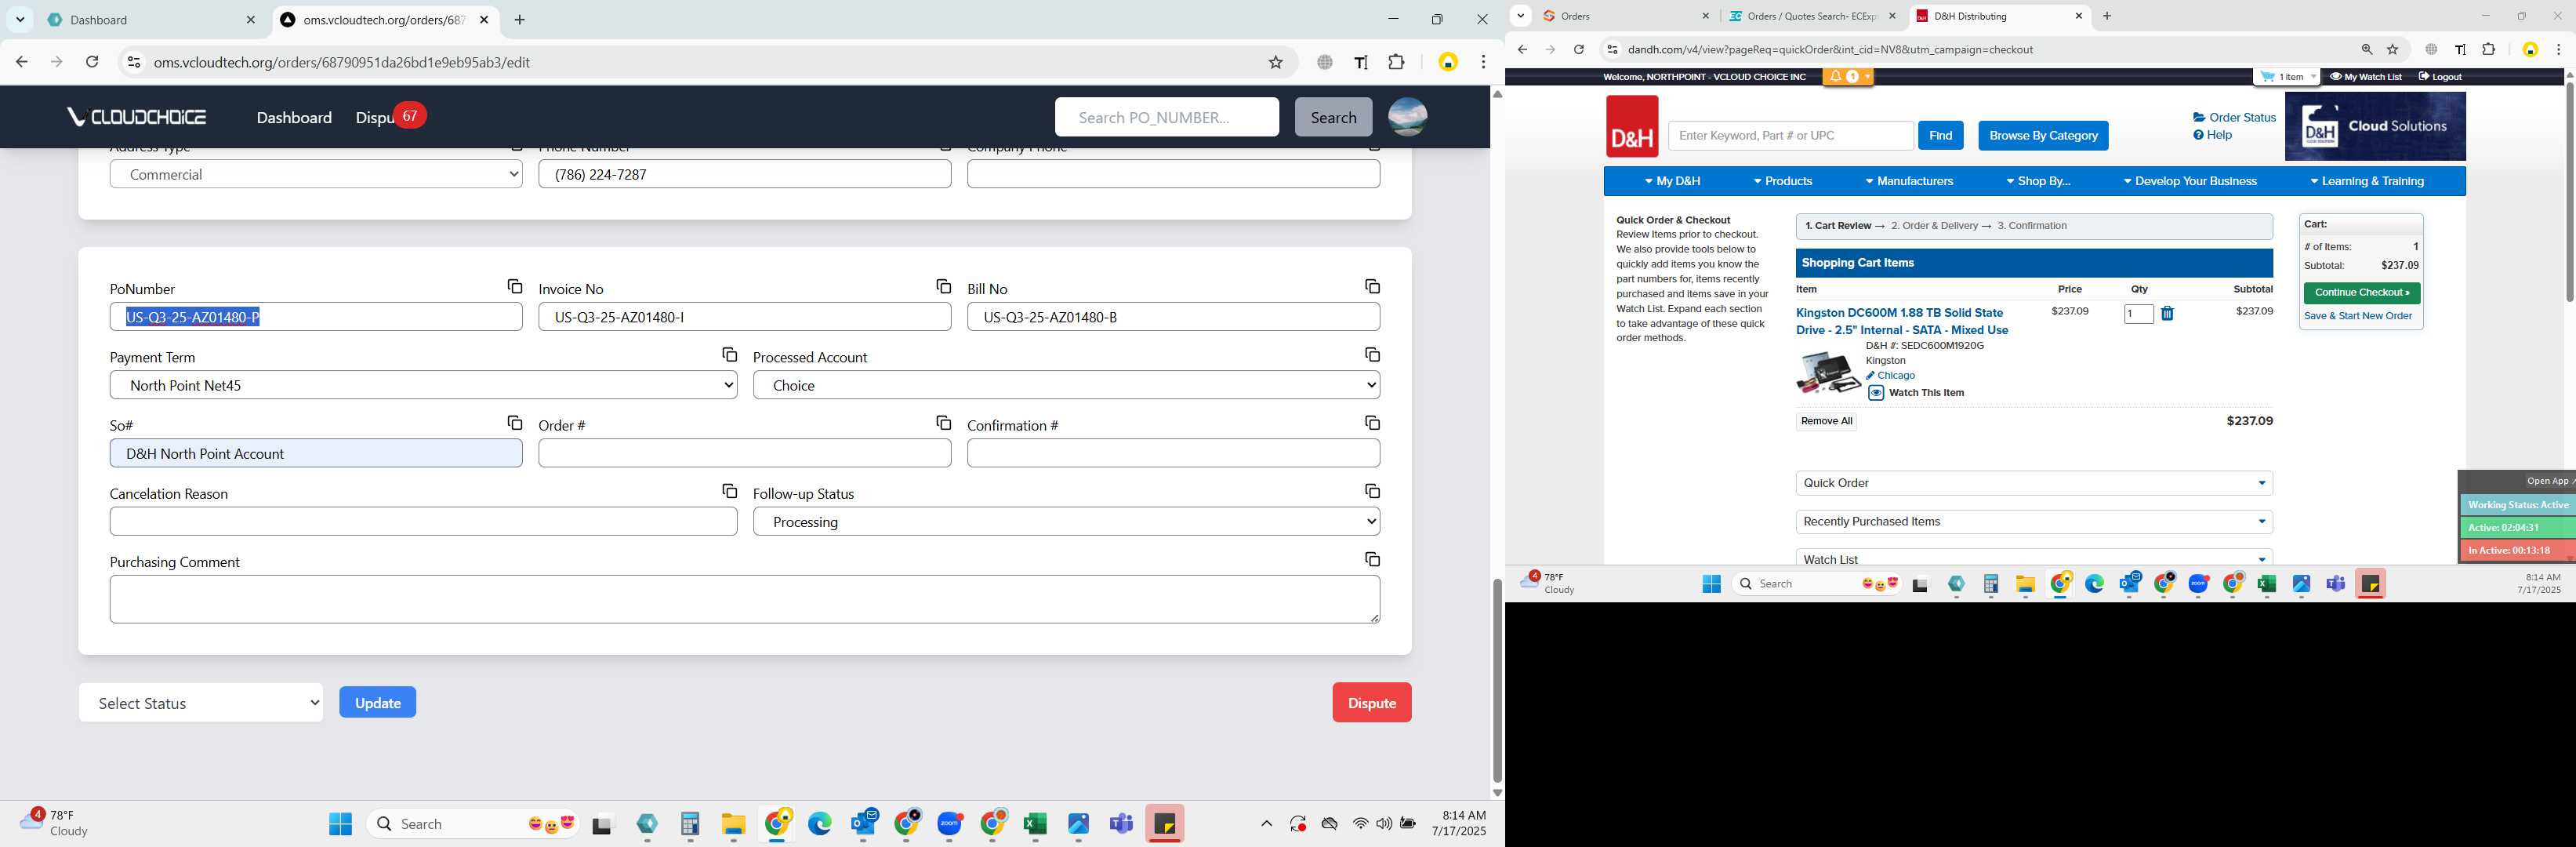Image resolution: width=2576 pixels, height=847 pixels.
Task: Click D&H logo in right window
Action: 1632,127
